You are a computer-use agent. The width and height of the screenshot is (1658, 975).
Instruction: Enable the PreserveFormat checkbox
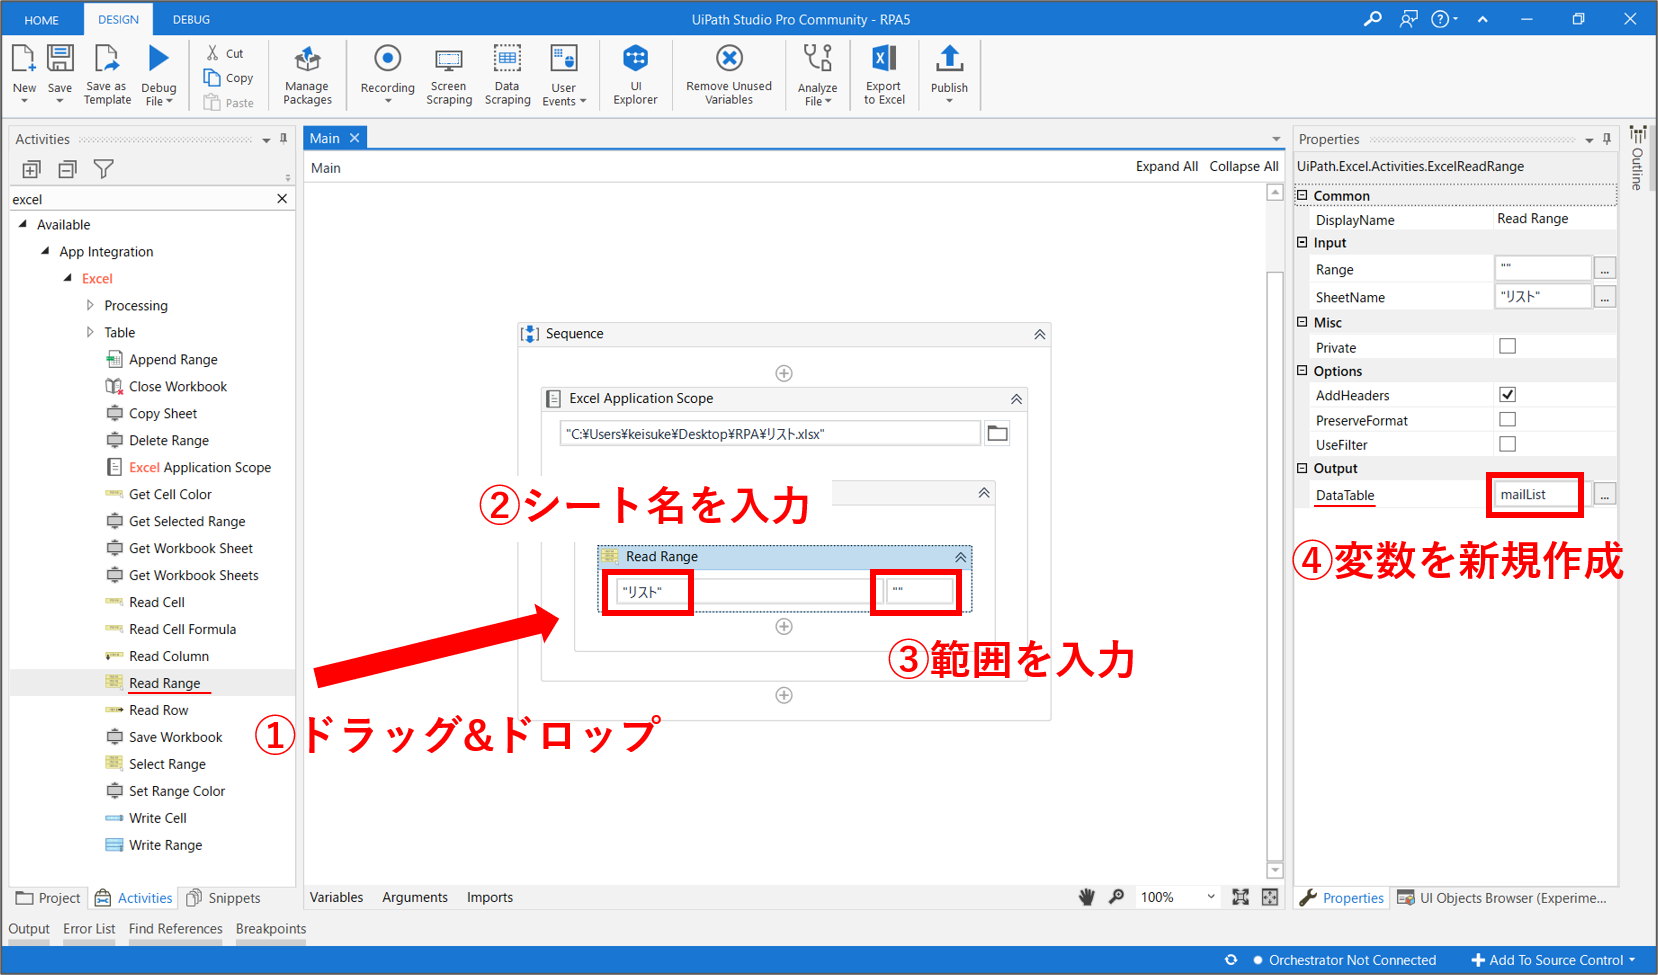coord(1507,420)
